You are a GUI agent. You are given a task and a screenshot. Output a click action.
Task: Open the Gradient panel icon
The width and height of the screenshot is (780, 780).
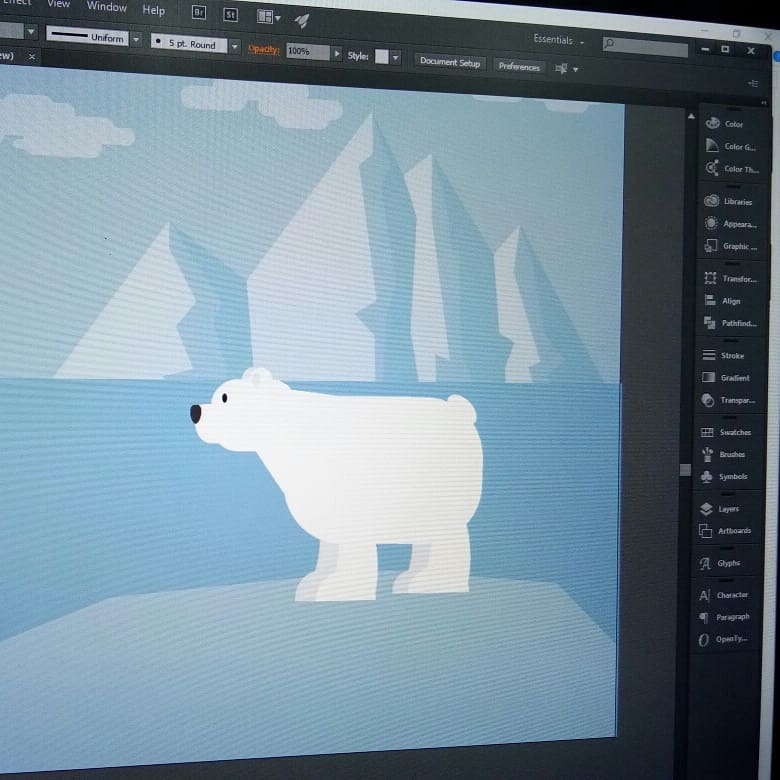(x=708, y=377)
